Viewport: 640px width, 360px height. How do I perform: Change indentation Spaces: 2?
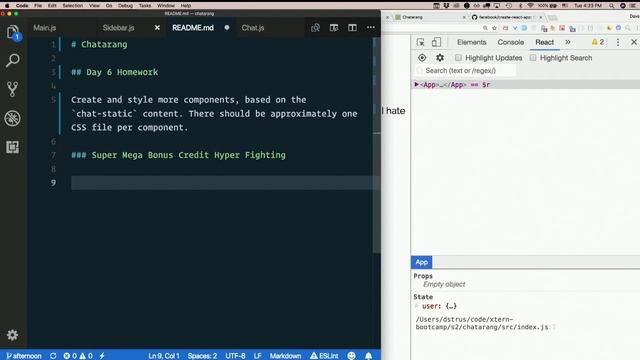point(202,356)
